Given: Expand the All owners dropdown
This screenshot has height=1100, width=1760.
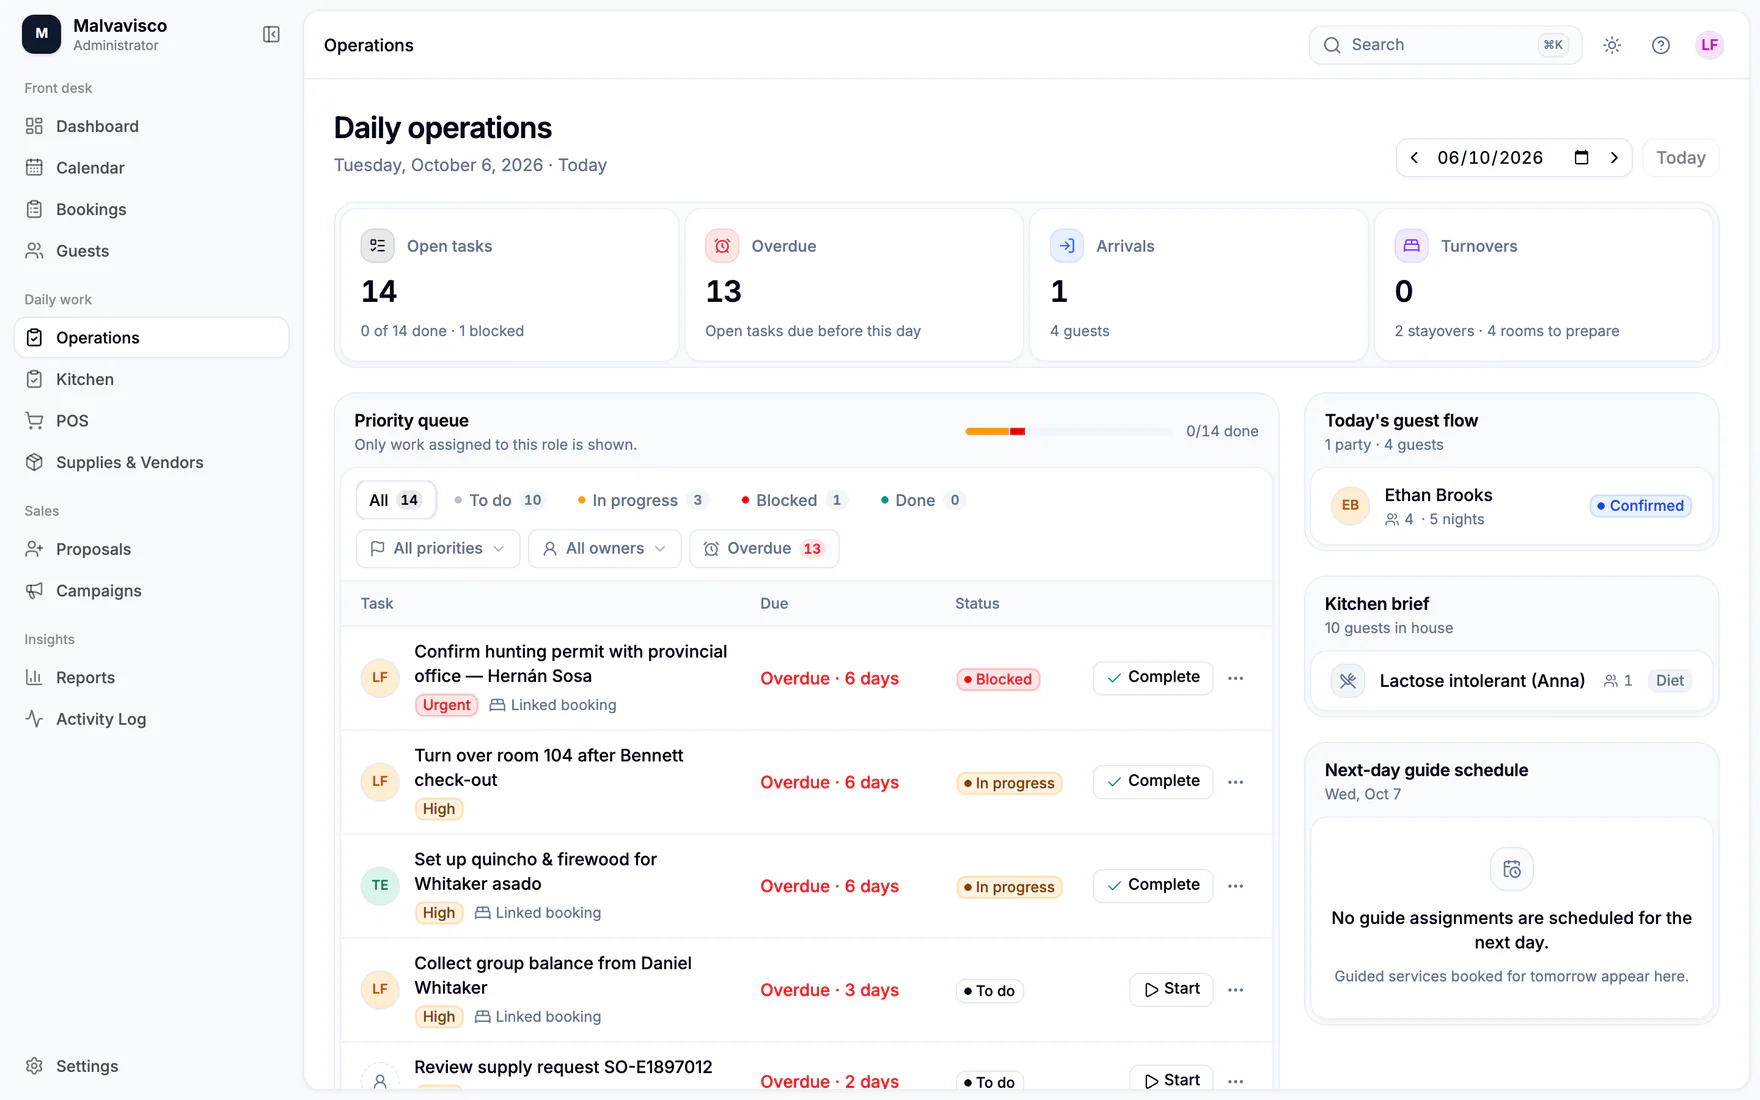Looking at the screenshot, I should pyautogui.click(x=605, y=548).
